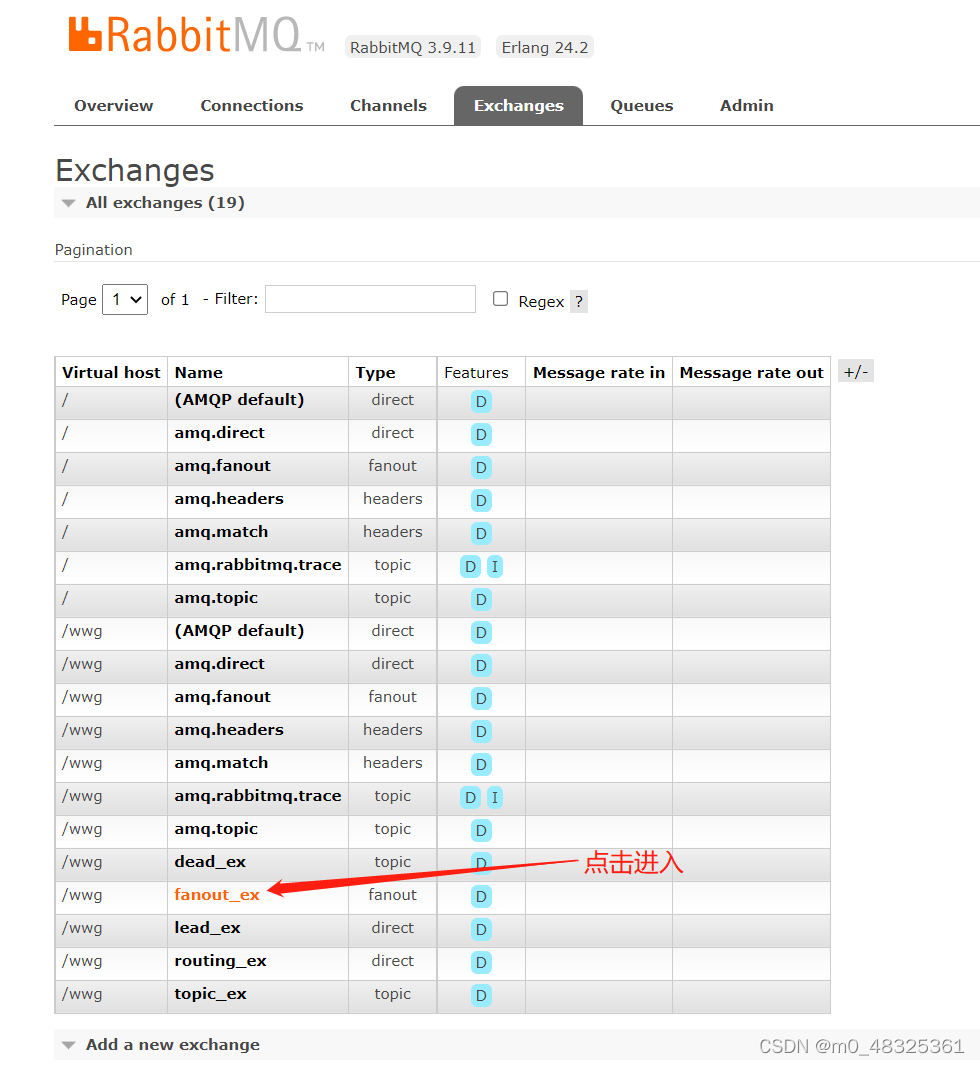Click the durable D badge for fanout_ex
The width and height of the screenshot is (980, 1065).
click(x=481, y=897)
